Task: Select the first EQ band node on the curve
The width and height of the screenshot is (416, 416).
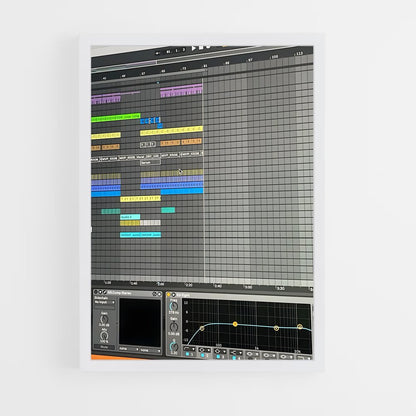Action: coord(202,329)
